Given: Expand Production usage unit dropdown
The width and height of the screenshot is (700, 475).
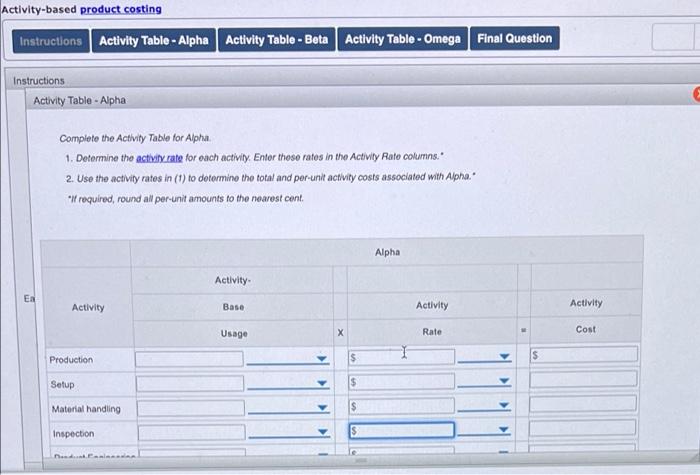Looking at the screenshot, I should 288,358.
